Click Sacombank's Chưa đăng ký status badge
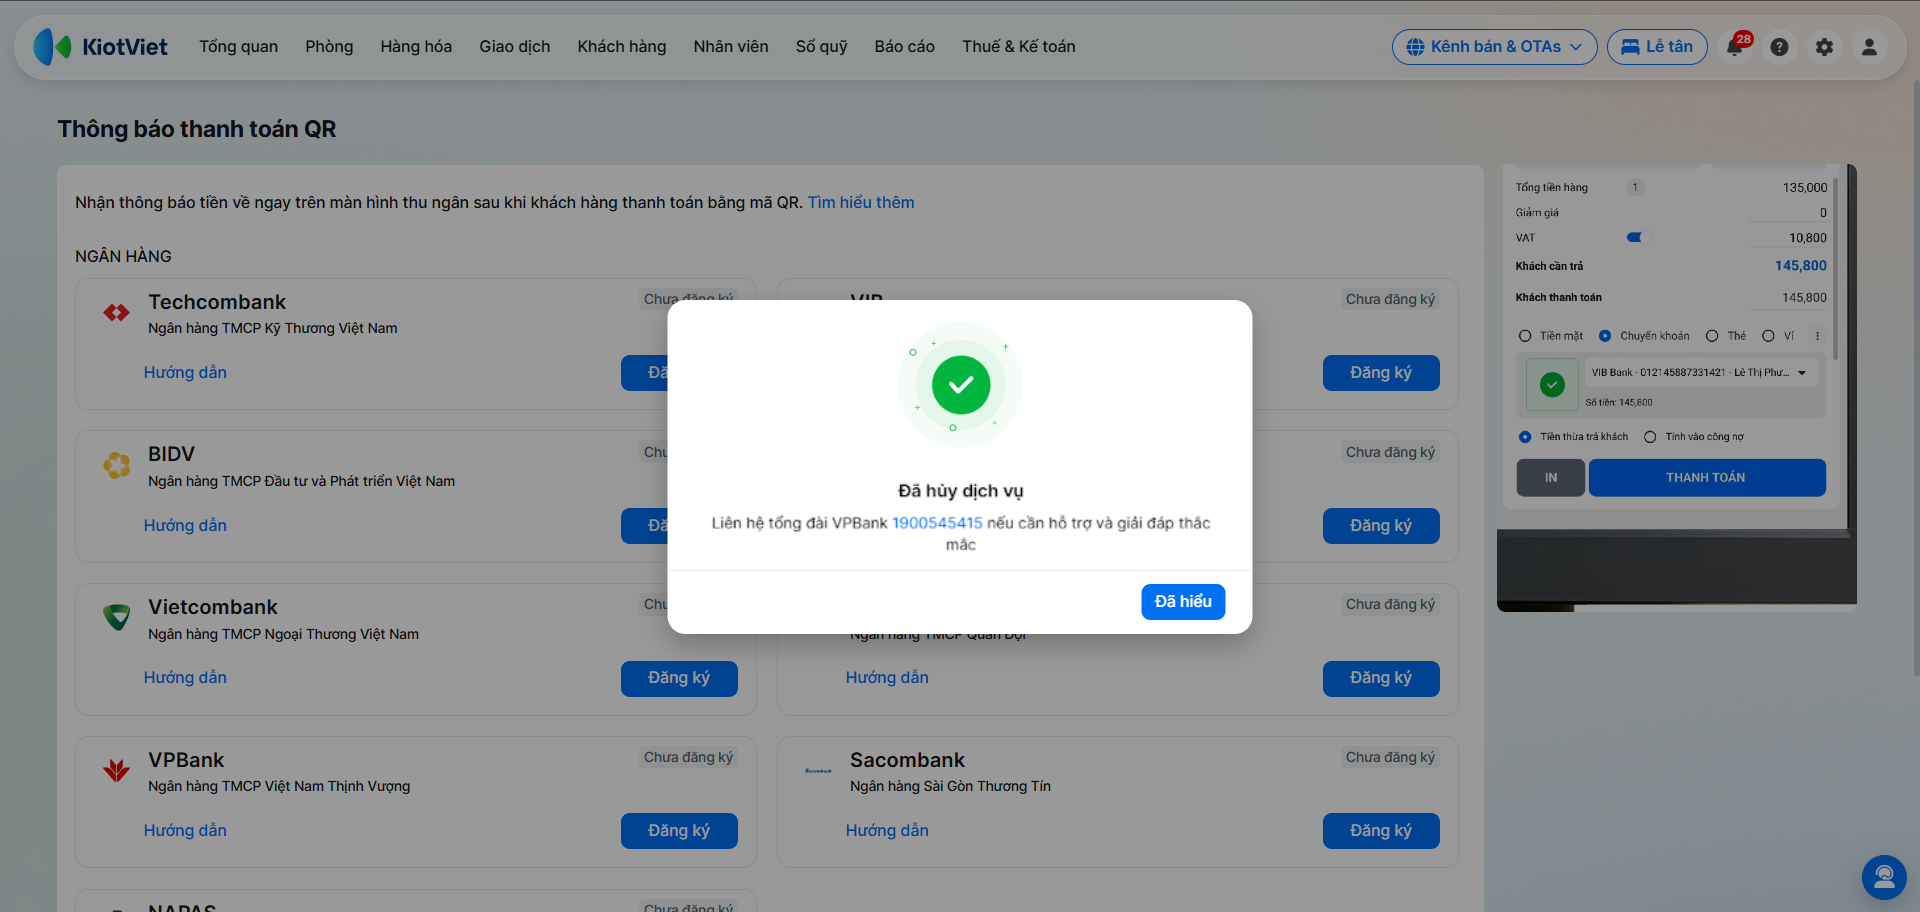Screen dimensions: 1920x912 point(1390,758)
